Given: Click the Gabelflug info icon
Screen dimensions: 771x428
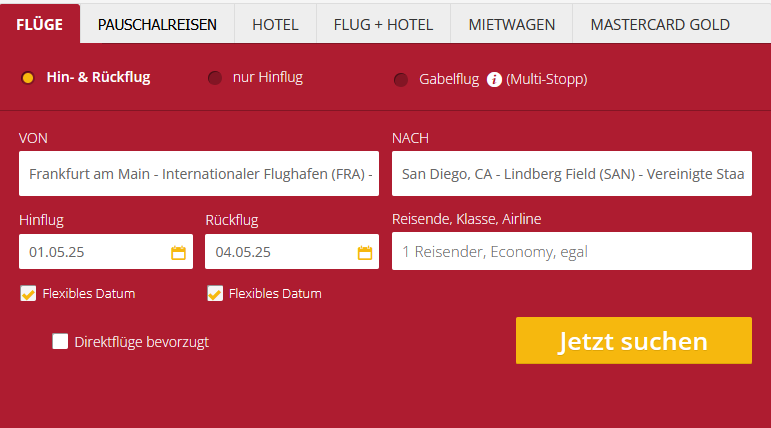Looking at the screenshot, I should tap(494, 79).
